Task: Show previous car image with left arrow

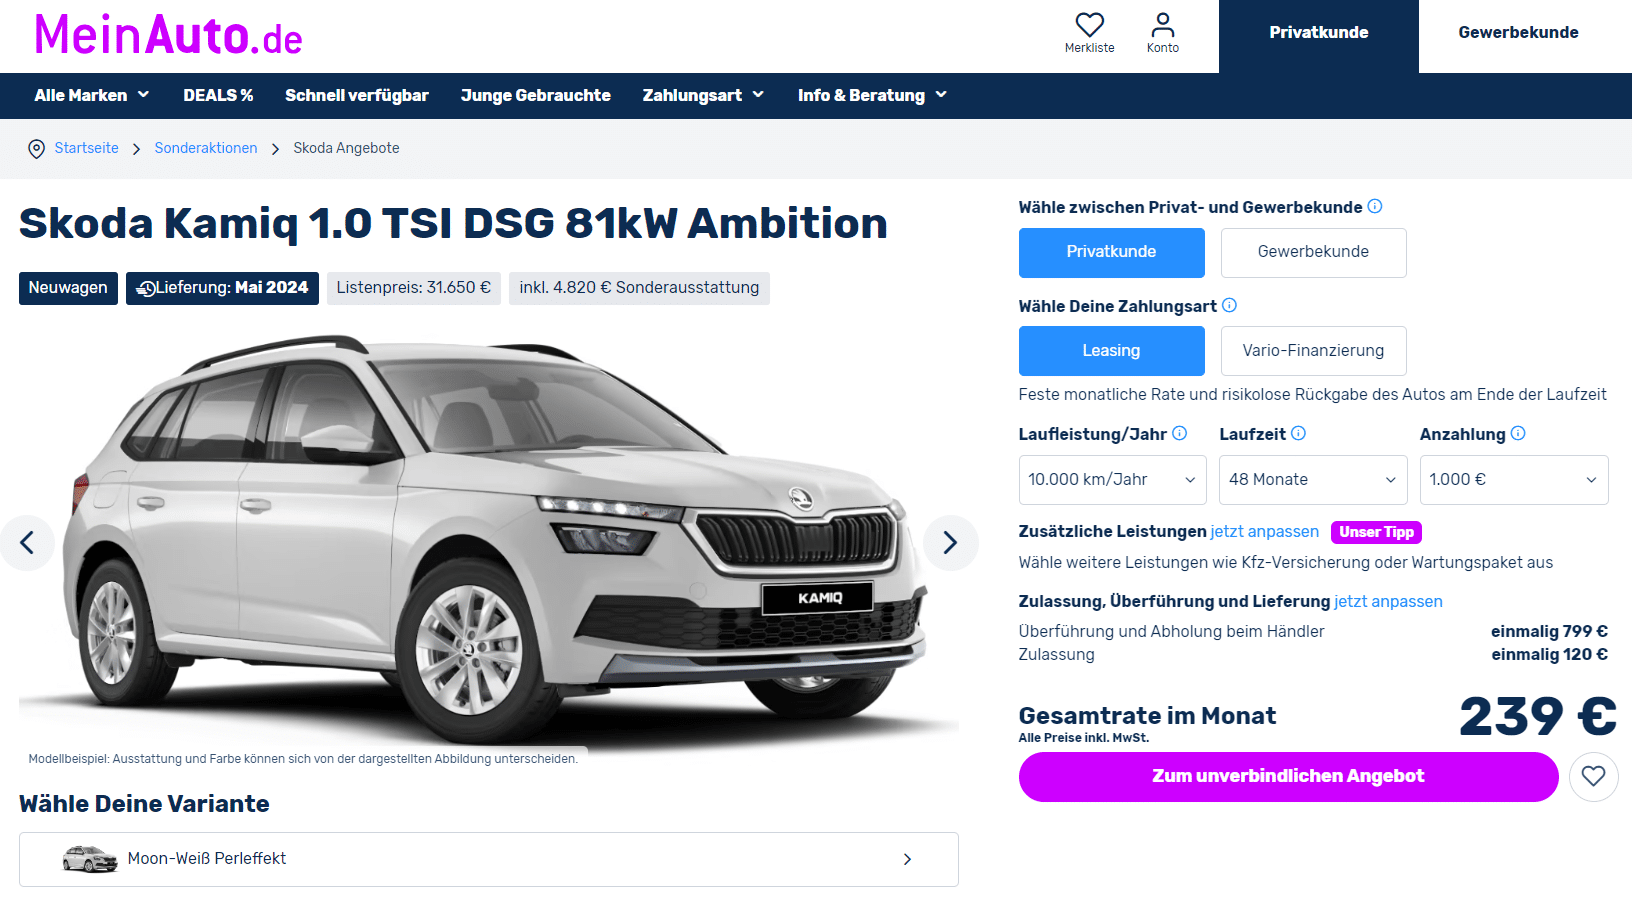Action: pos(27,543)
